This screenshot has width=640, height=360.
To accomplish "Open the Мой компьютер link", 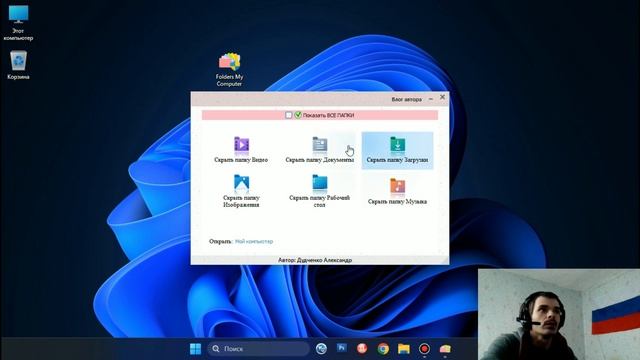I will coord(254,241).
